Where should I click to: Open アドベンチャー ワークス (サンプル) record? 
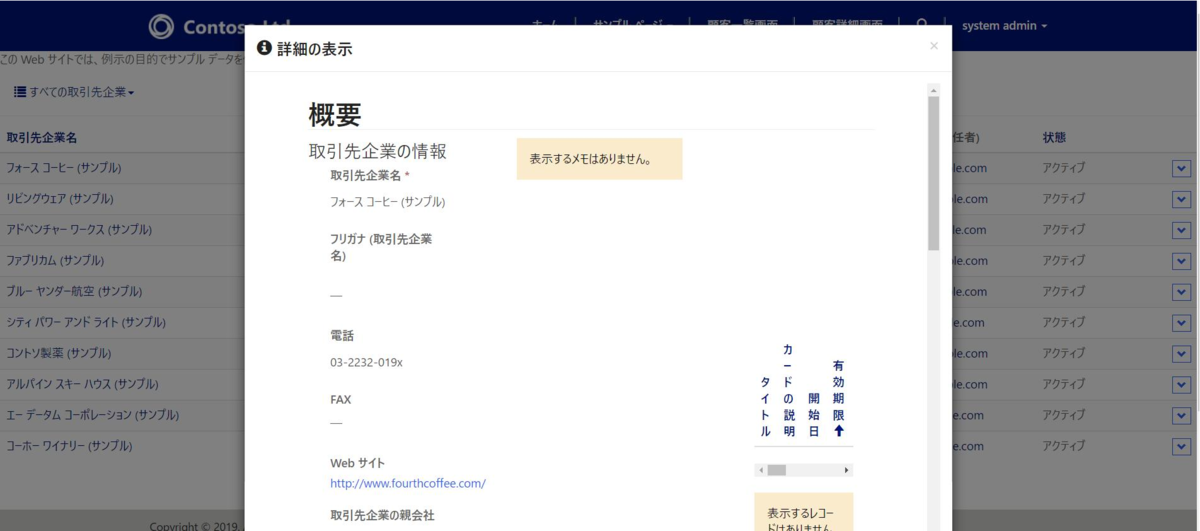coord(79,230)
